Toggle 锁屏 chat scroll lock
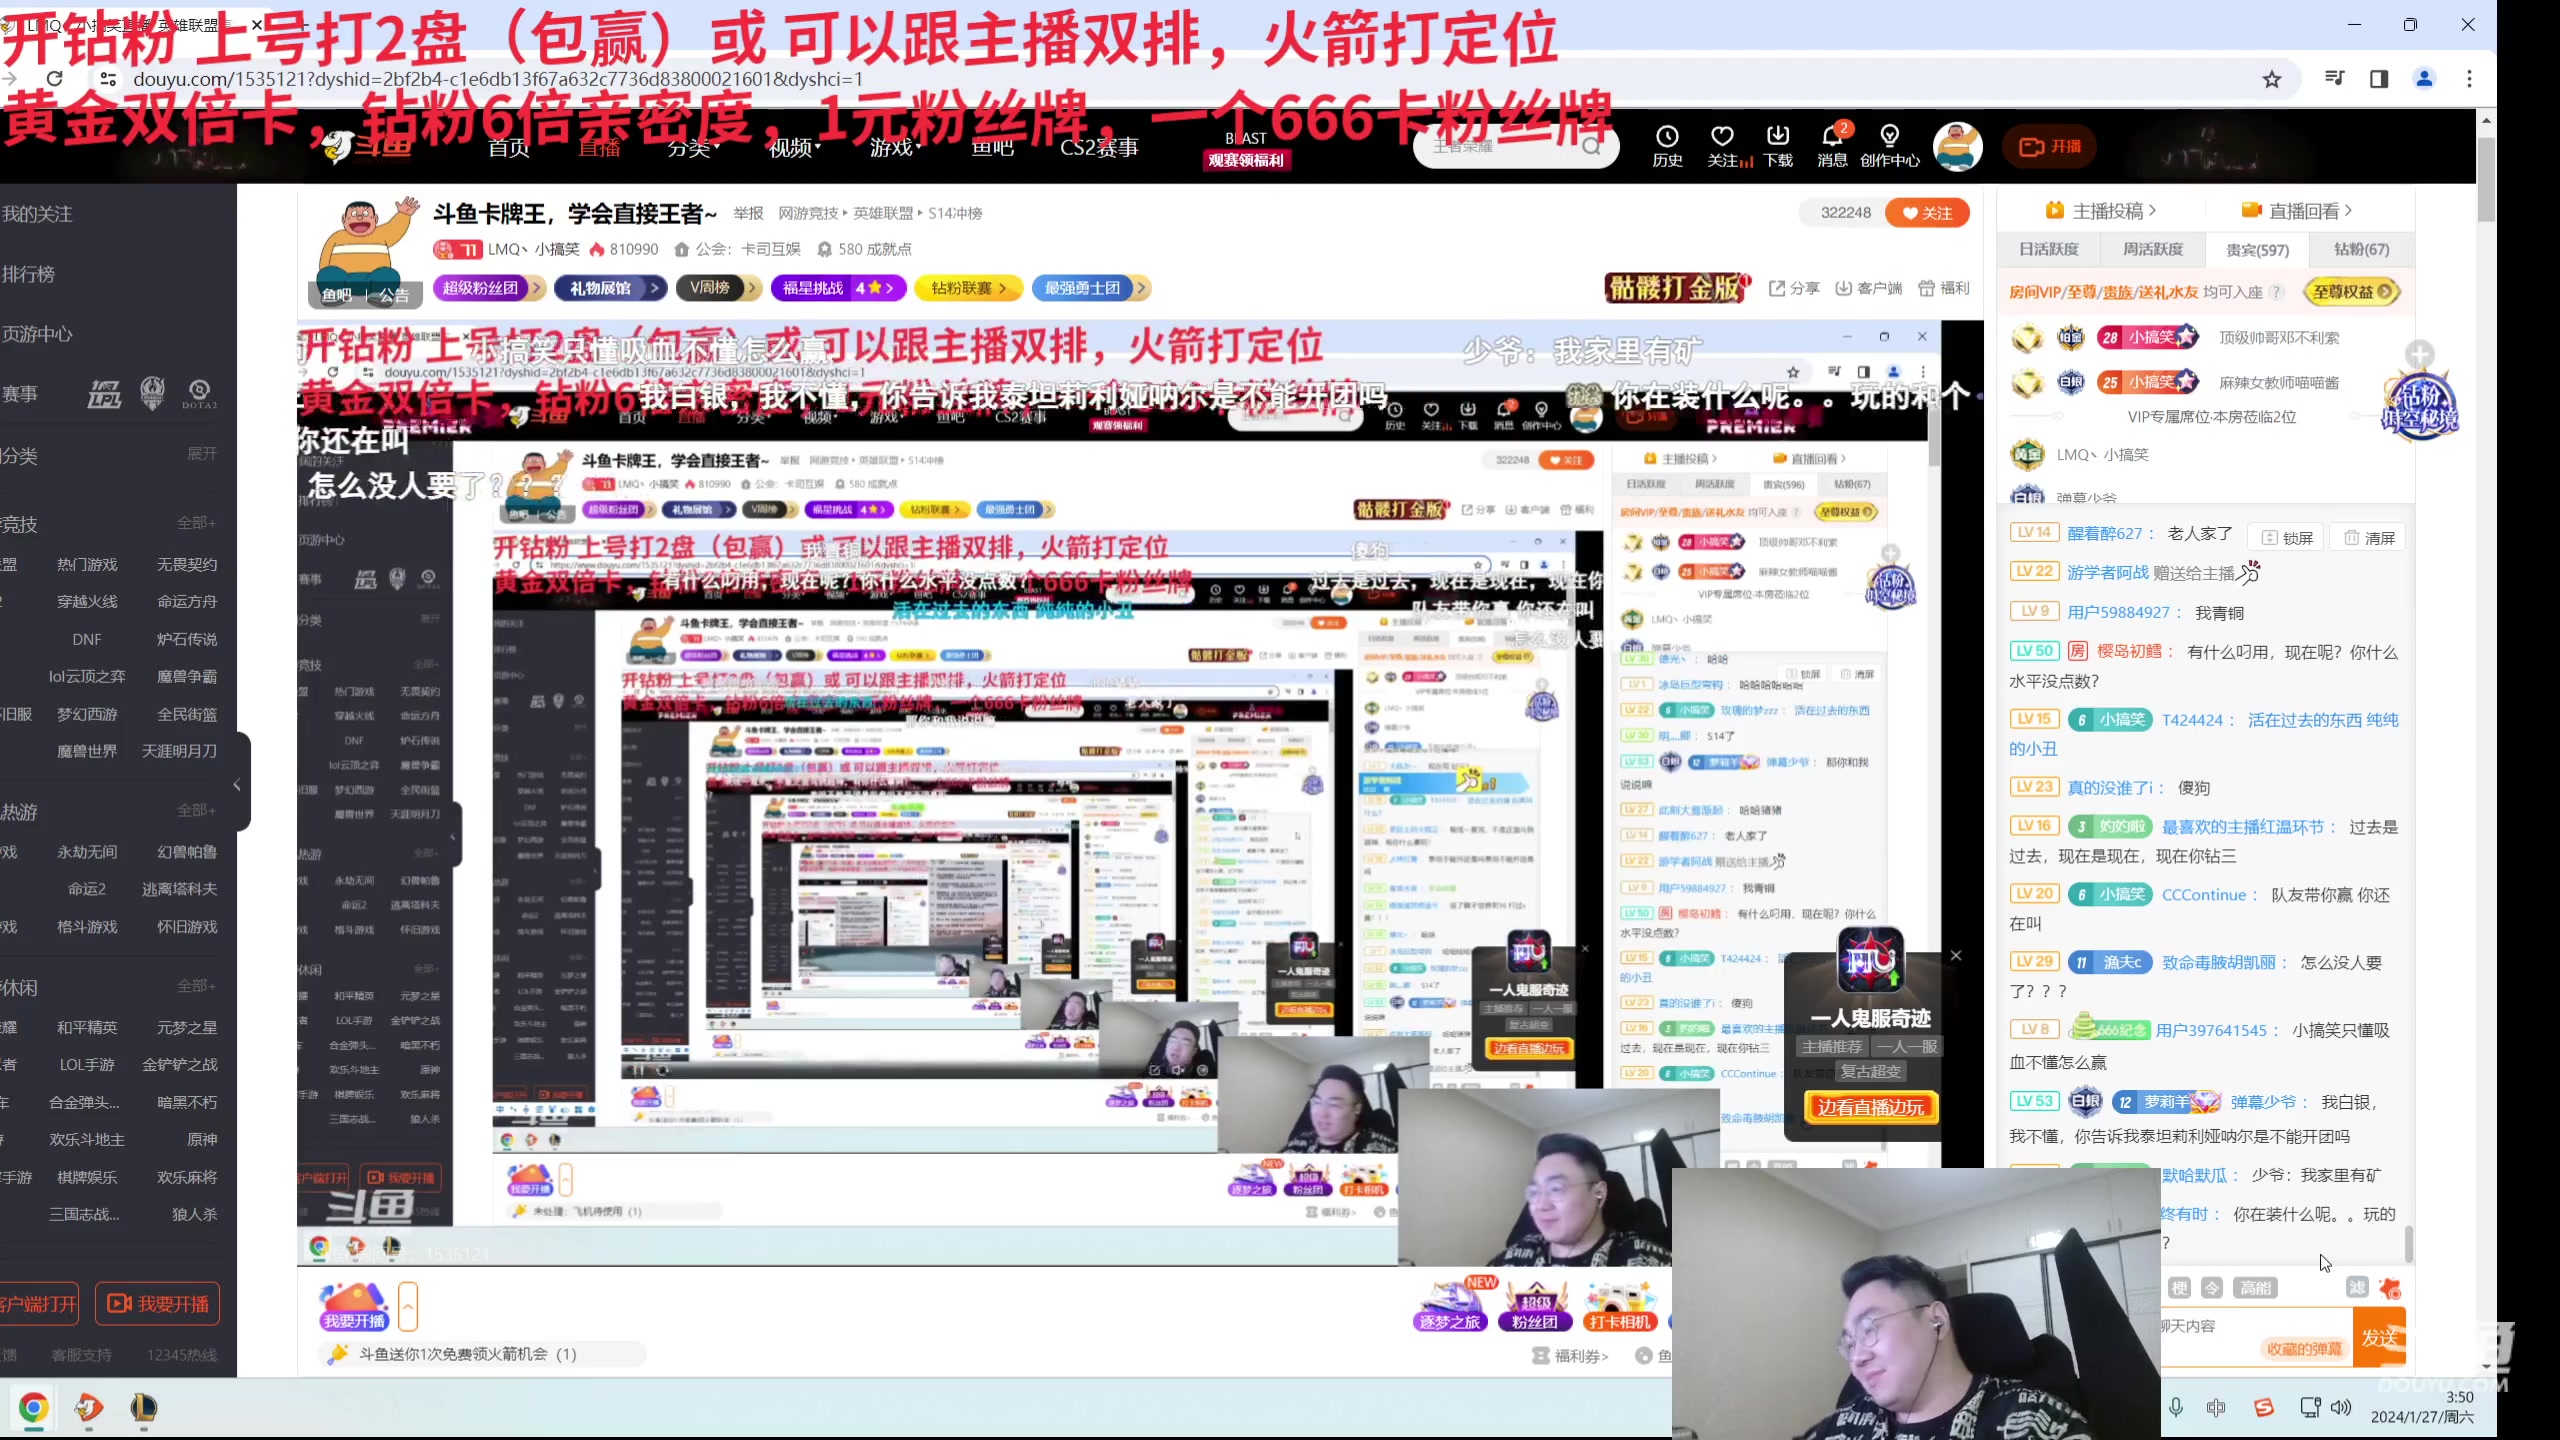 click(2288, 537)
